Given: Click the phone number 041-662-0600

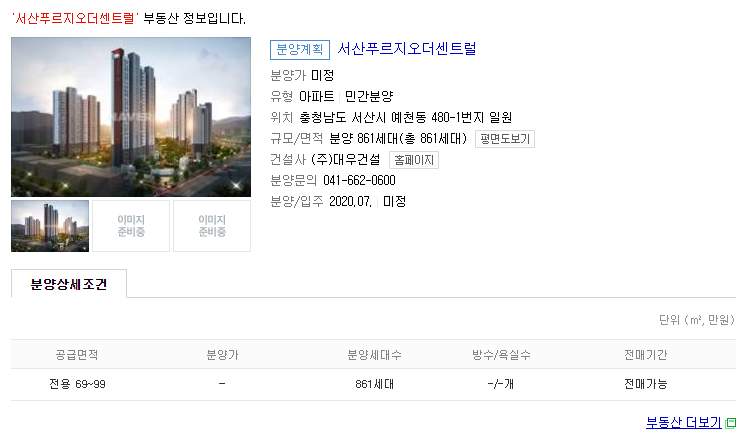Looking at the screenshot, I should (x=359, y=181).
